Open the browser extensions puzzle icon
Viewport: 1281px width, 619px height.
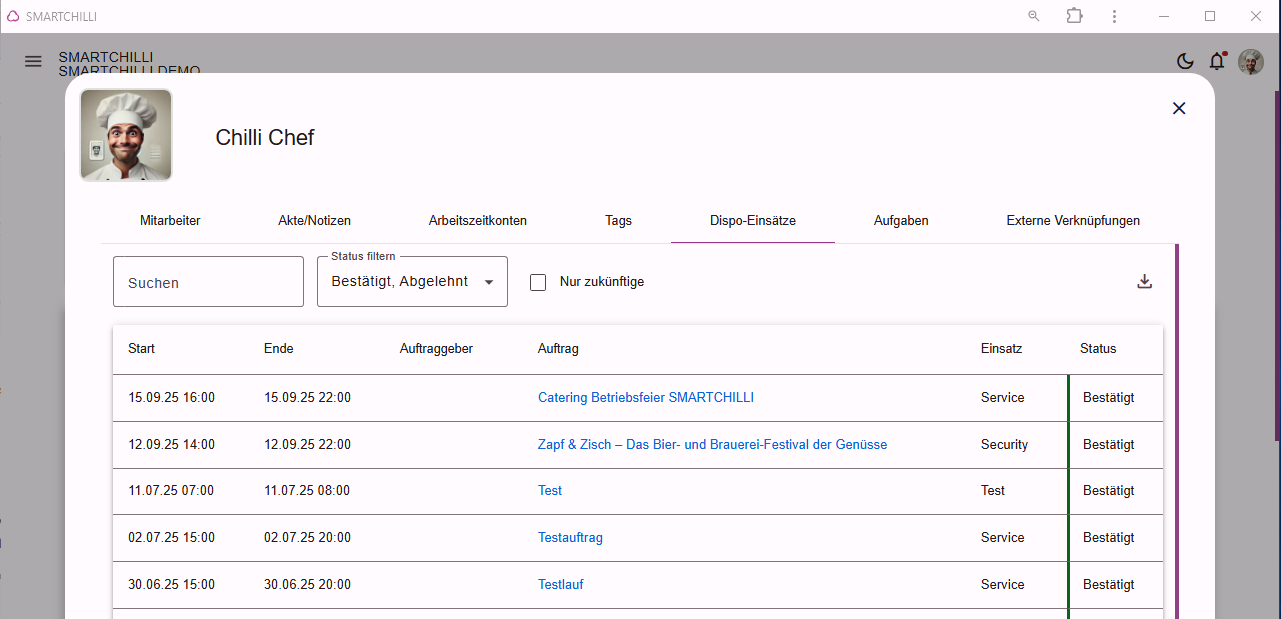(1074, 16)
